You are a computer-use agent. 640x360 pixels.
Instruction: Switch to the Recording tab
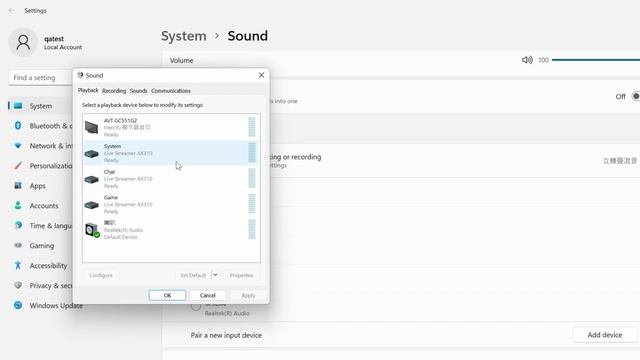(114, 91)
